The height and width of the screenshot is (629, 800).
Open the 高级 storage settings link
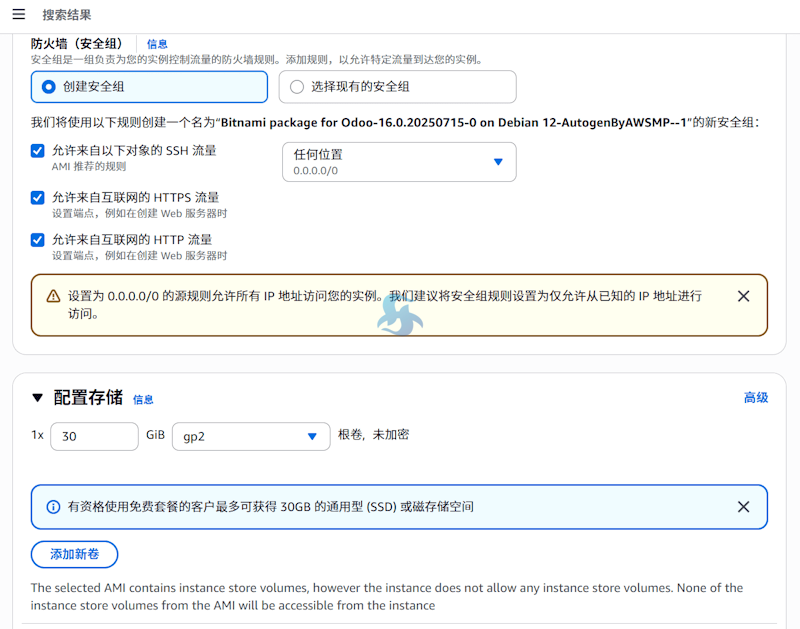click(x=755, y=398)
